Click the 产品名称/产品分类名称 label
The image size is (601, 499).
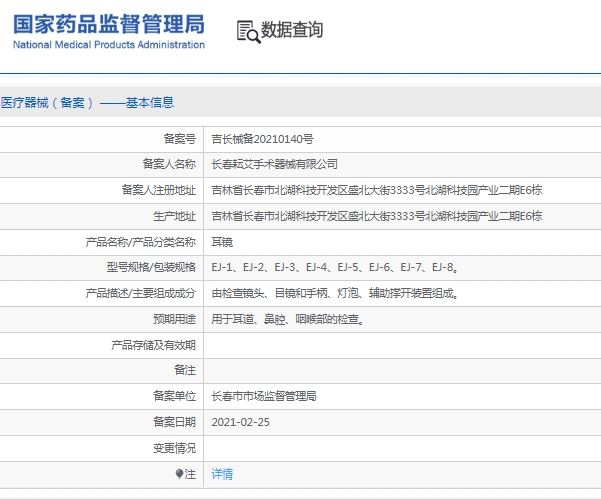tap(141, 242)
